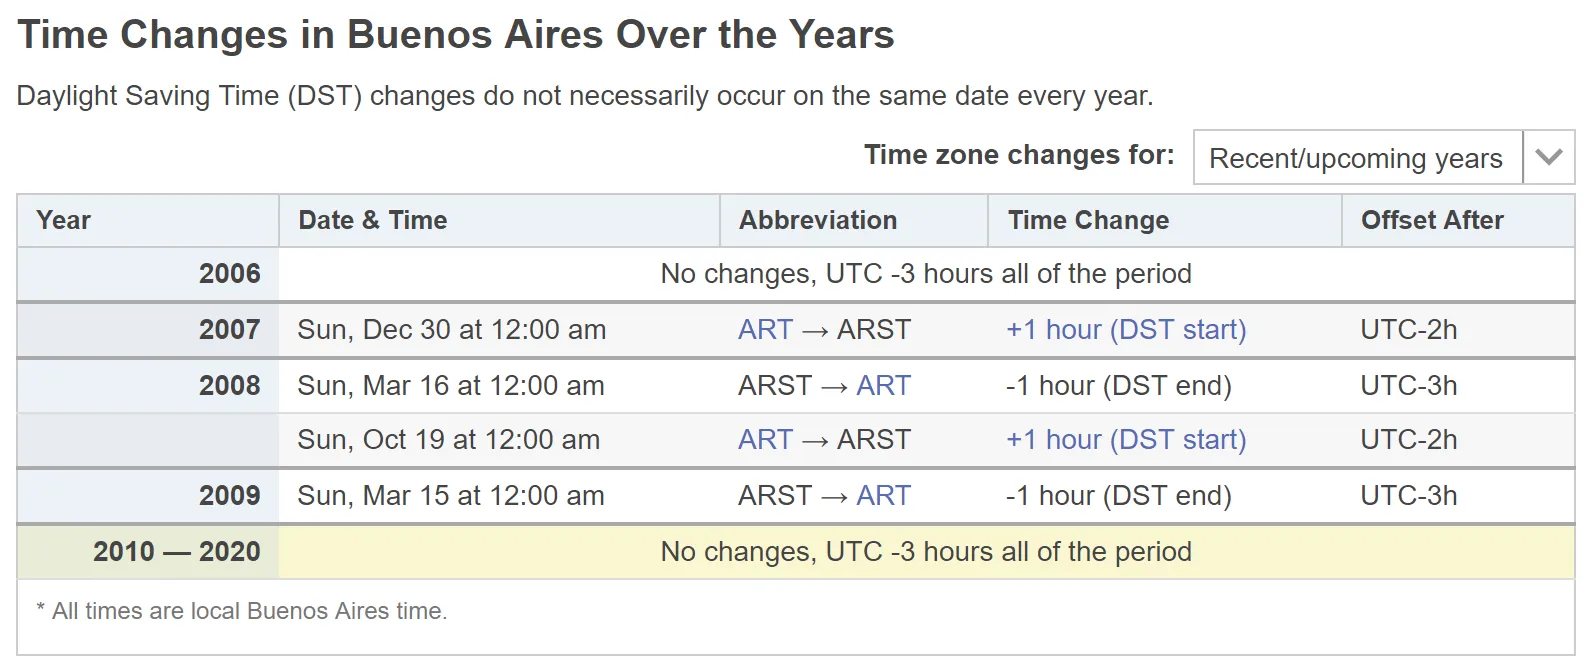Click Sun, Mar 15 at 12:00 am entry
Screen dimensions: 1594x669
point(451,496)
